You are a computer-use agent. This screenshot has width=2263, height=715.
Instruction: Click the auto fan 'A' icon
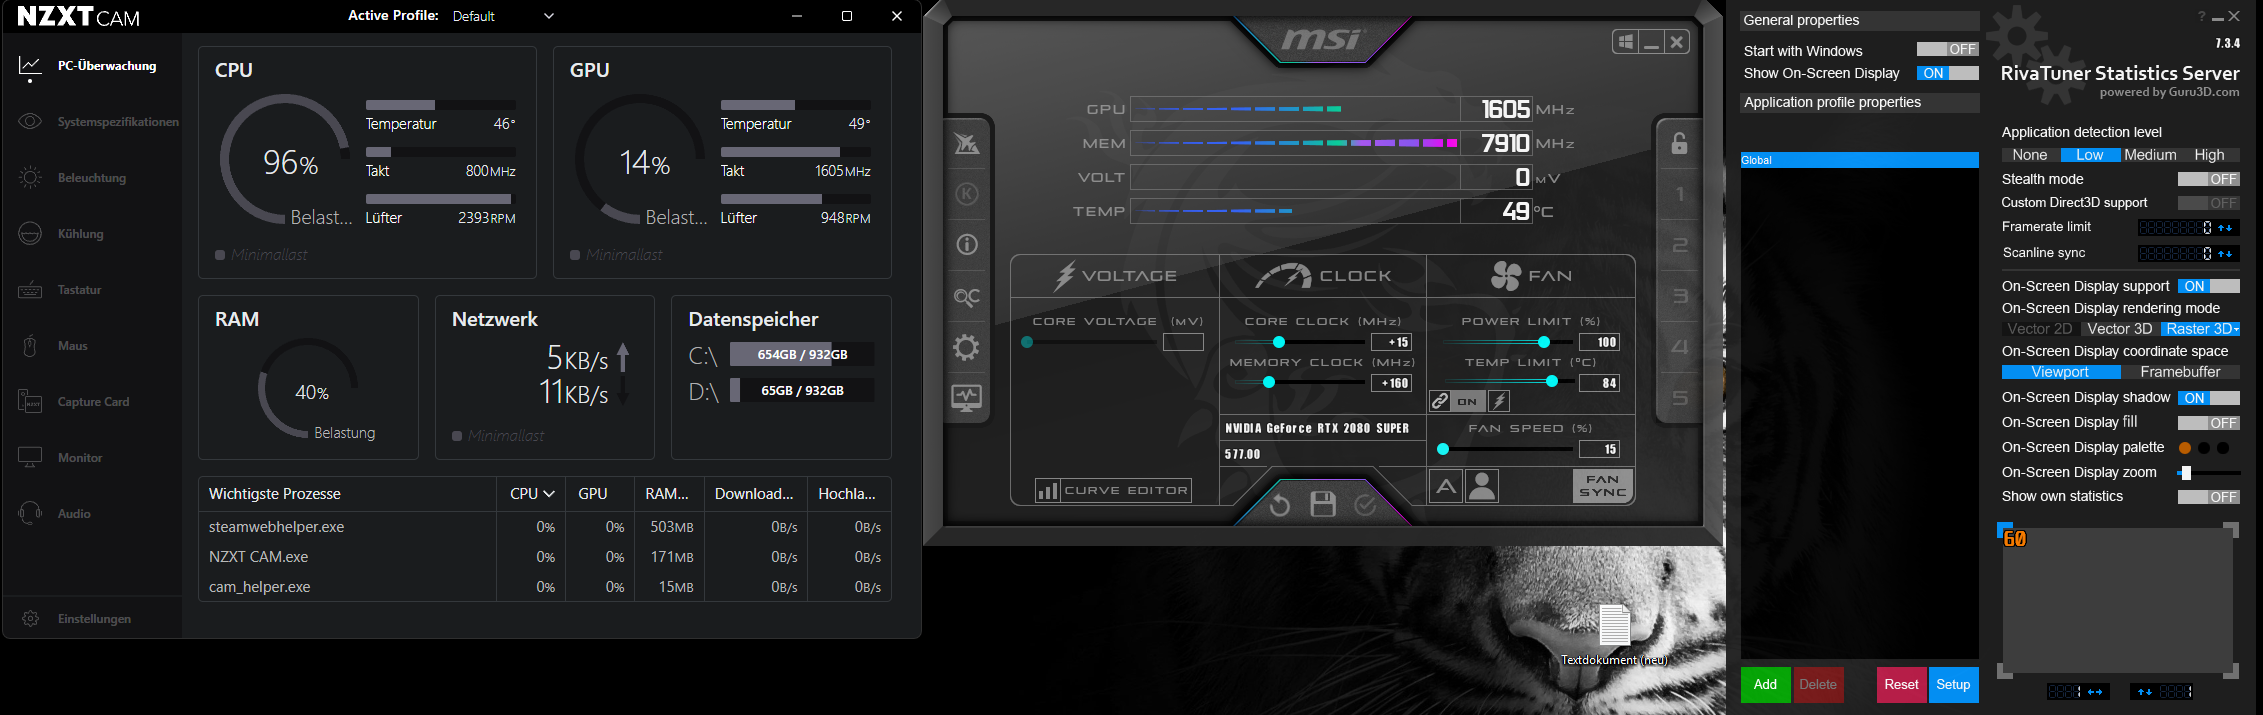click(x=1446, y=487)
